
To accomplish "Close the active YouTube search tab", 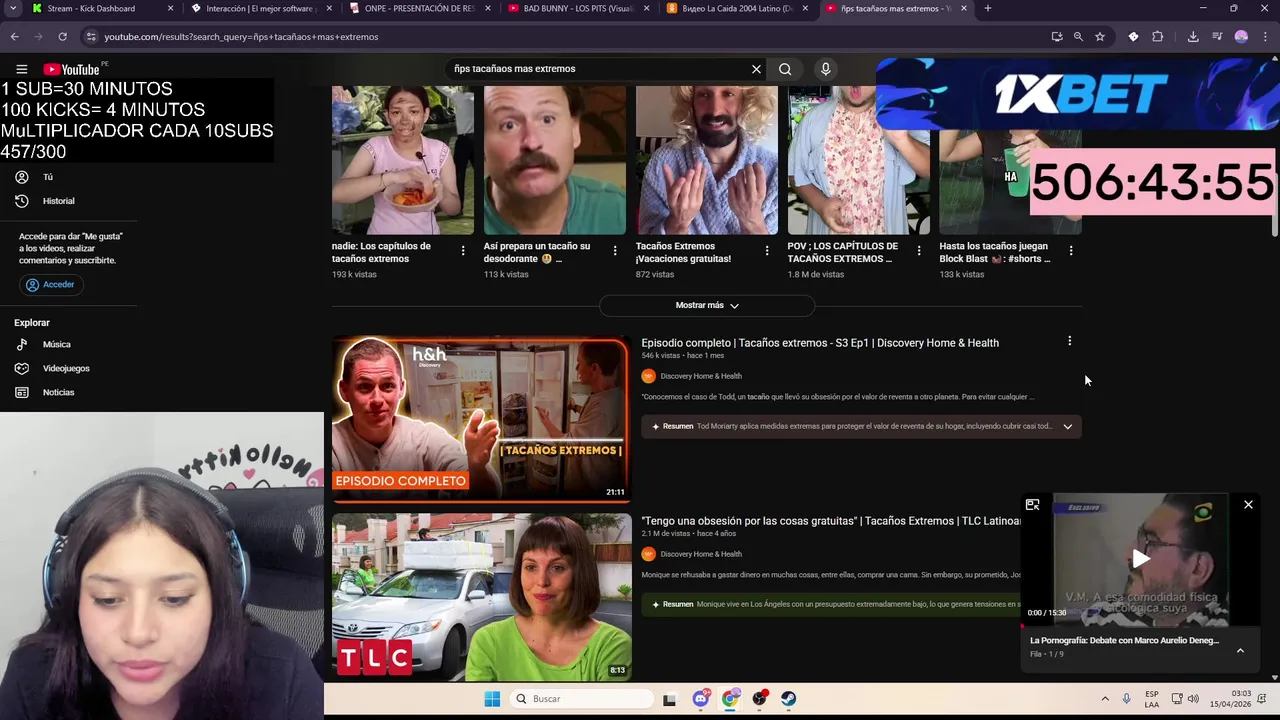I will tap(964, 8).
